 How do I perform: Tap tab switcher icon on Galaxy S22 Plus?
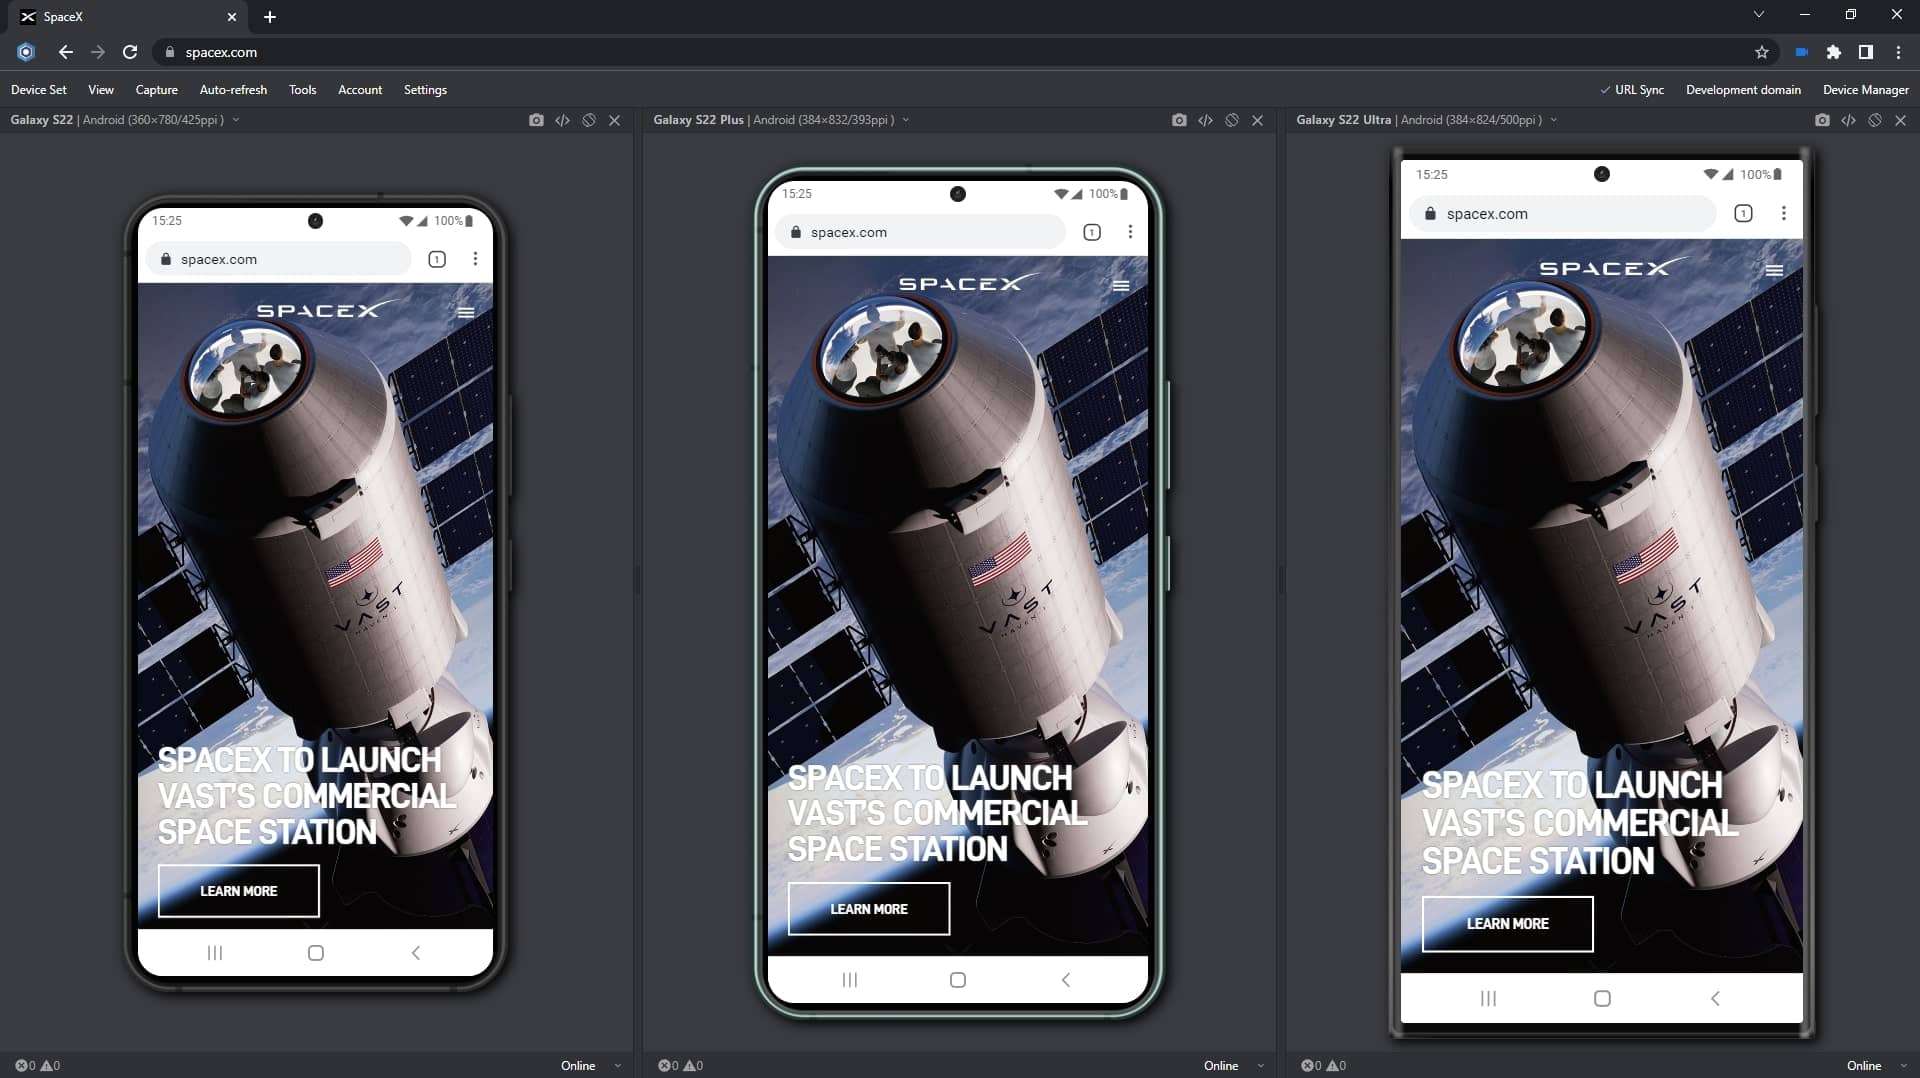1092,232
